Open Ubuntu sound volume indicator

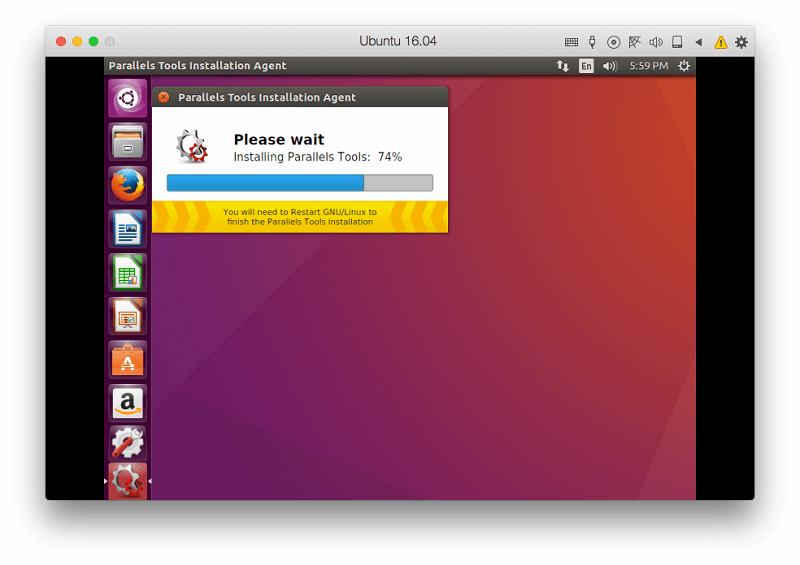(x=610, y=66)
